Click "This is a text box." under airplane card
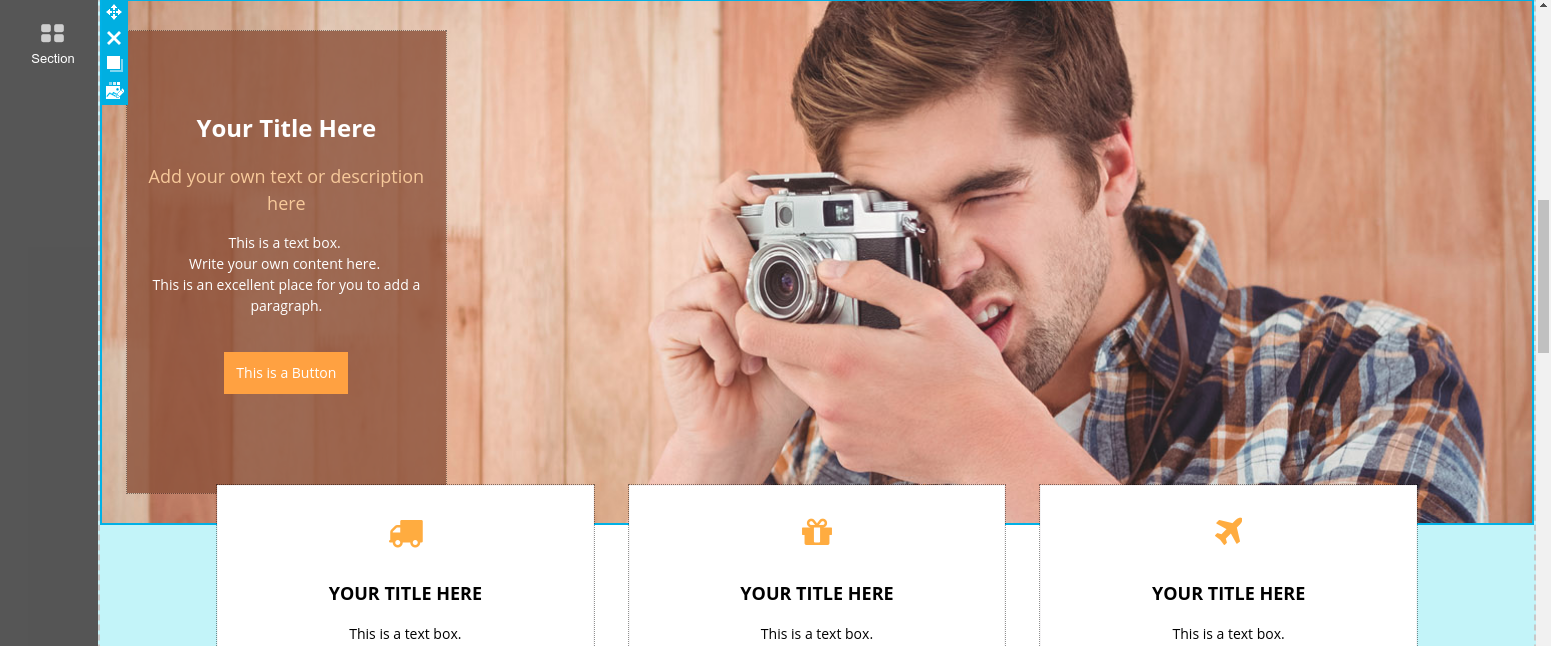This screenshot has width=1551, height=646. click(x=1228, y=634)
